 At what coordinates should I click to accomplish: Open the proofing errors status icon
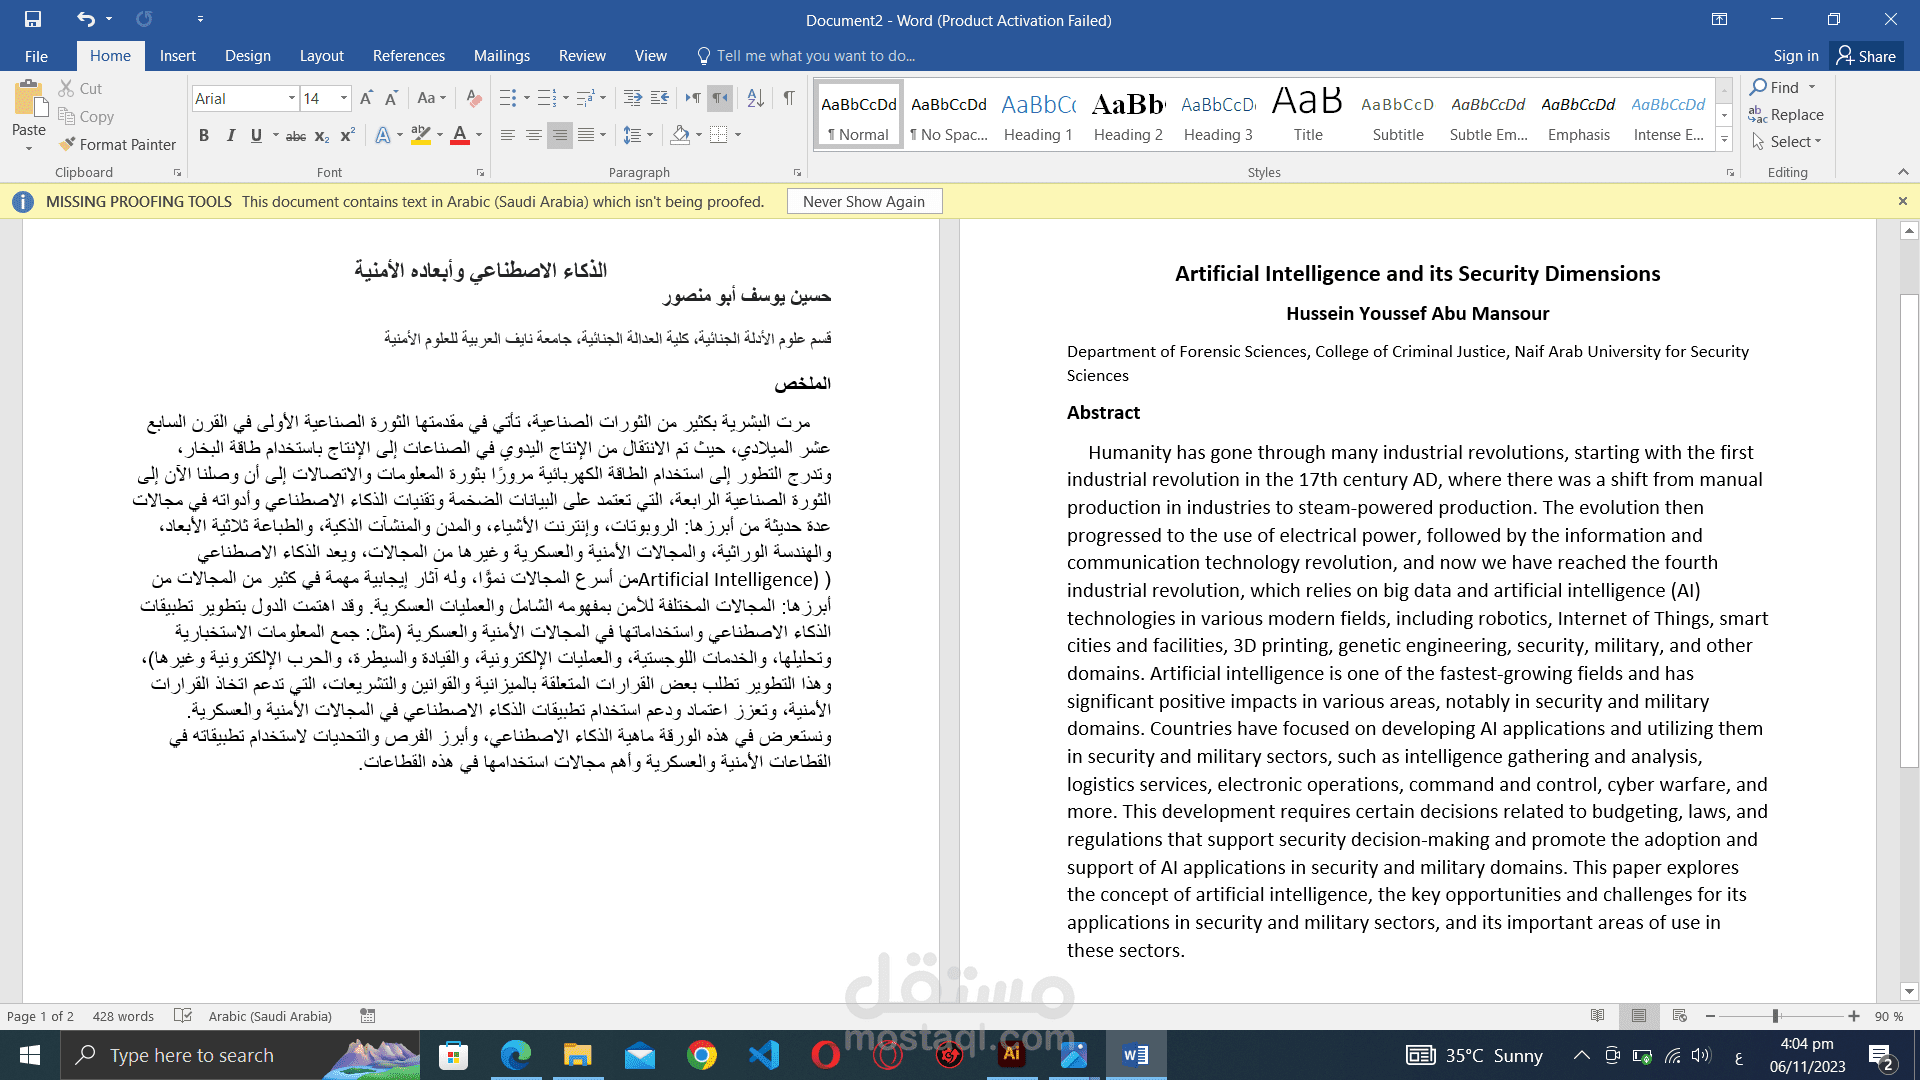tap(183, 1016)
